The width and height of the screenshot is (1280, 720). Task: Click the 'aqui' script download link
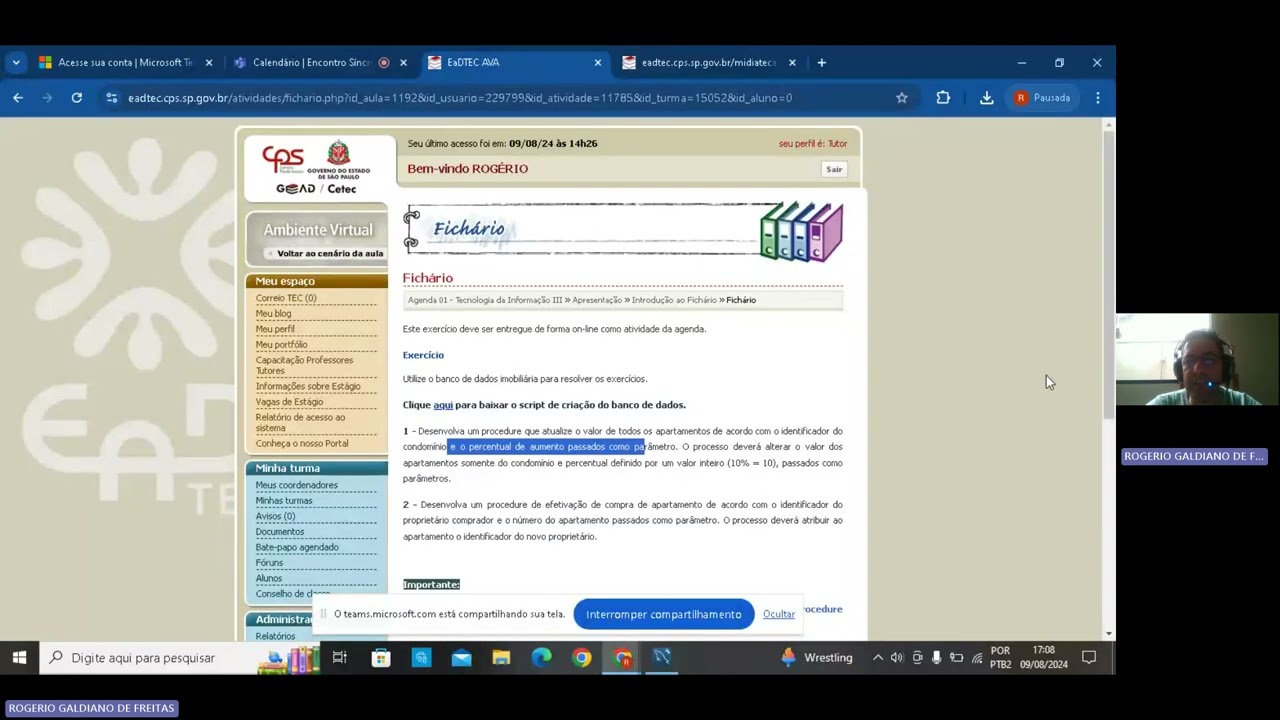pyautogui.click(x=443, y=405)
